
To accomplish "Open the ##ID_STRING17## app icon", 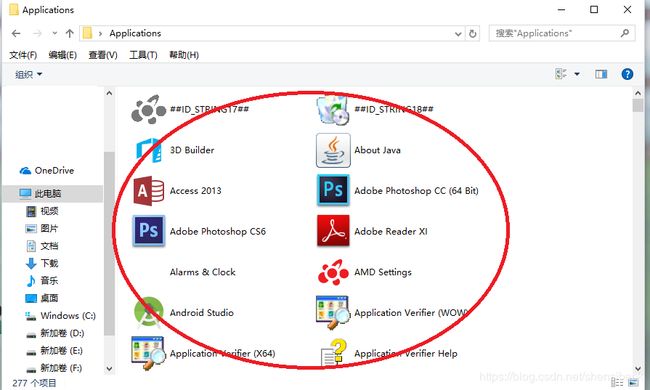I will point(148,109).
